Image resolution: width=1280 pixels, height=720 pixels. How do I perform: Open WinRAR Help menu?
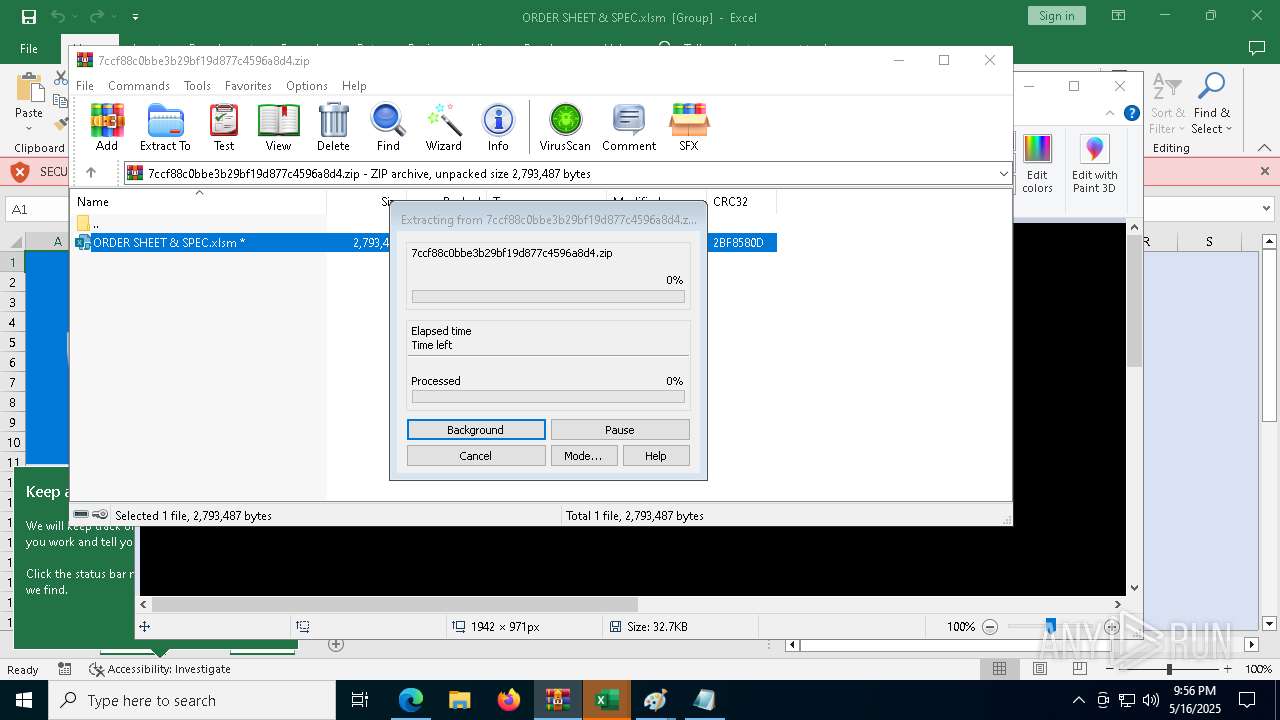pyautogui.click(x=354, y=86)
